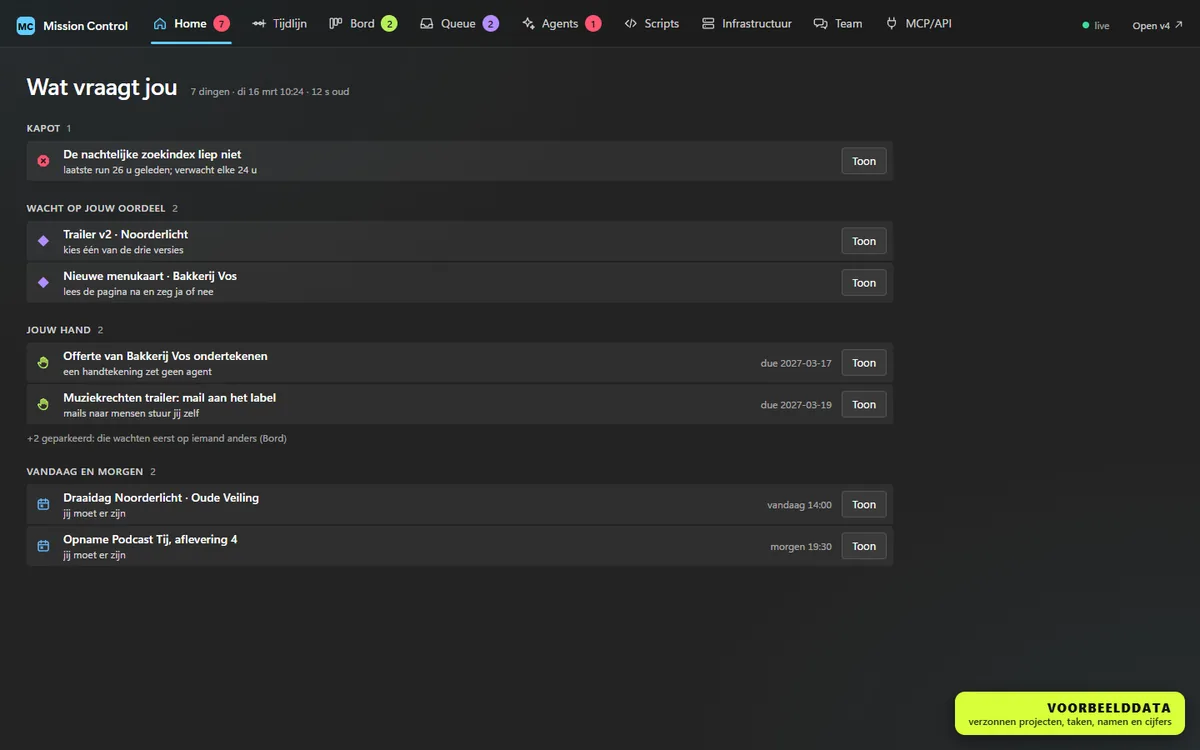Click the board icon beside Bord
Screen dimensions: 1200x750
(x=336, y=23)
